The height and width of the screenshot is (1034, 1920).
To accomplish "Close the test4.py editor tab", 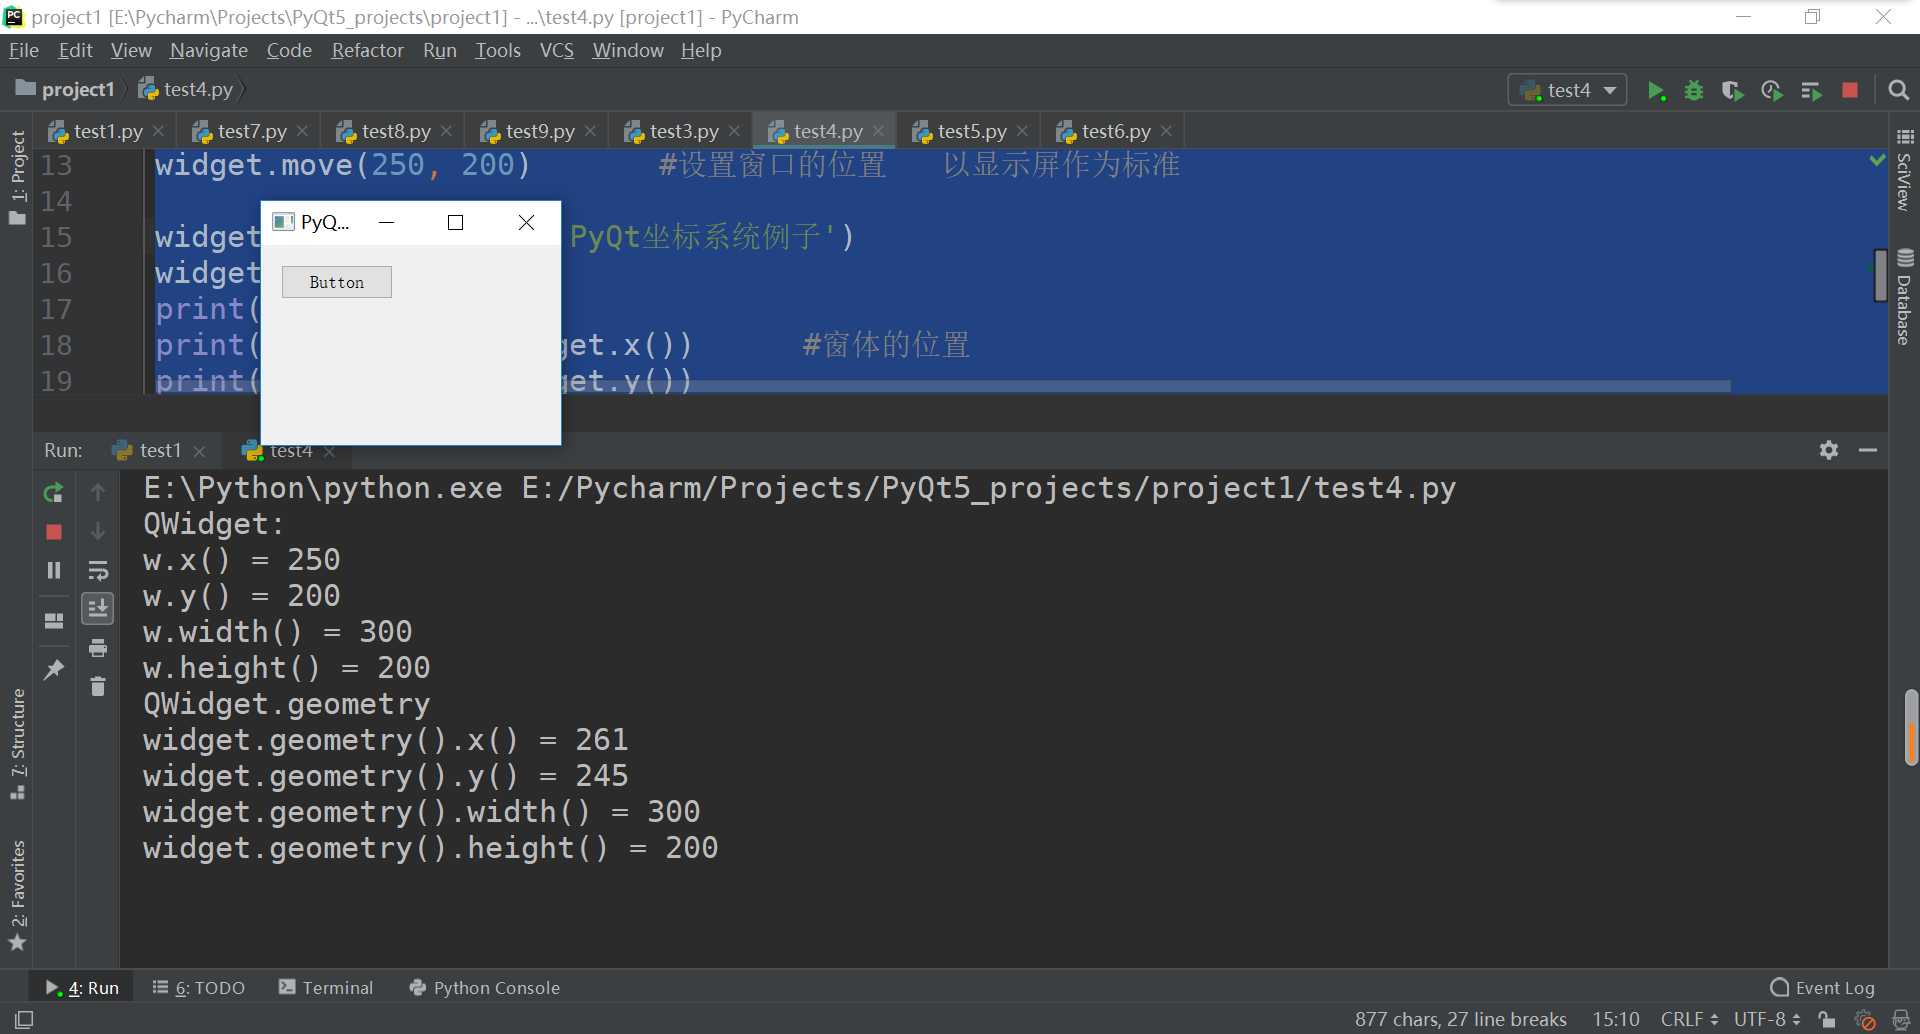I will click(x=878, y=131).
